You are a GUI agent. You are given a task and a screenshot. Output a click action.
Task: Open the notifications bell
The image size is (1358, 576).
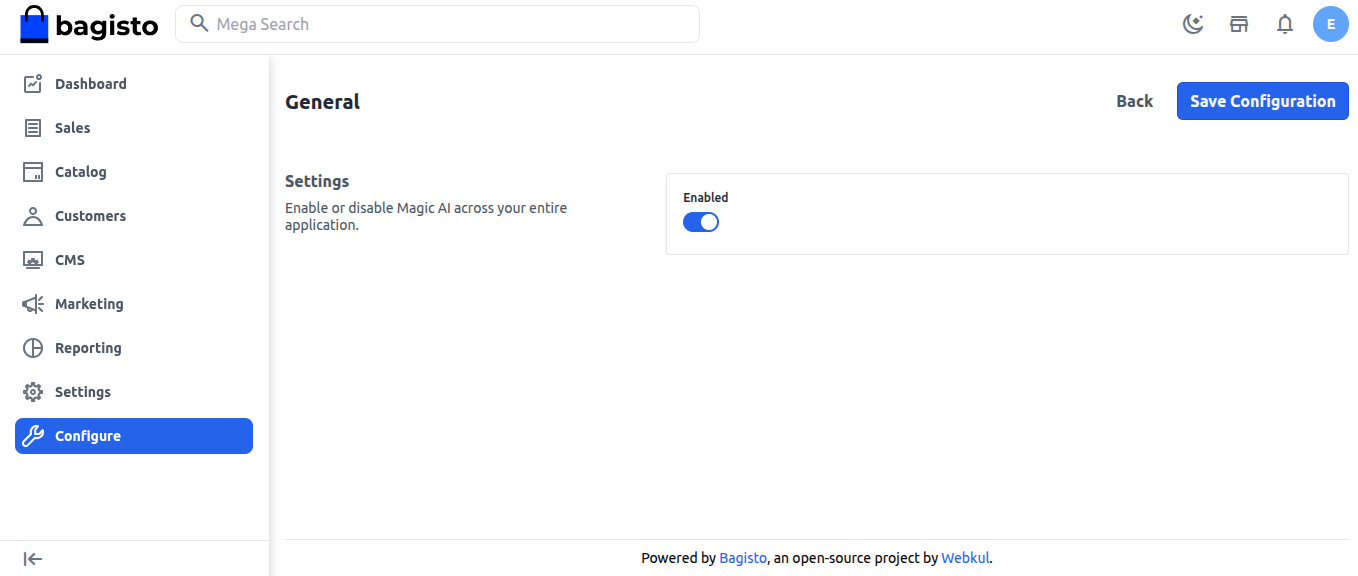[1285, 24]
